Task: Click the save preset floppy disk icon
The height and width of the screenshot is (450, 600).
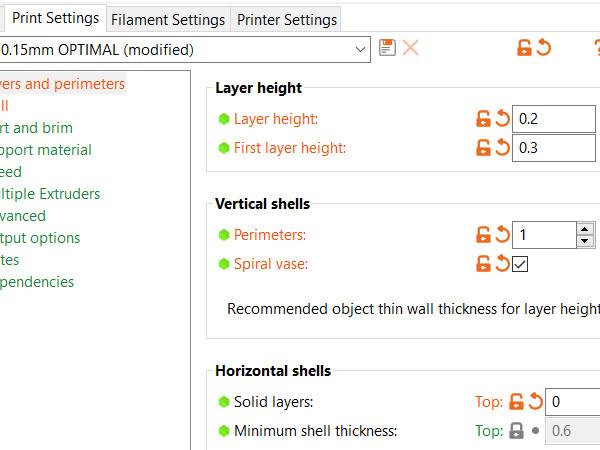Action: click(x=387, y=48)
